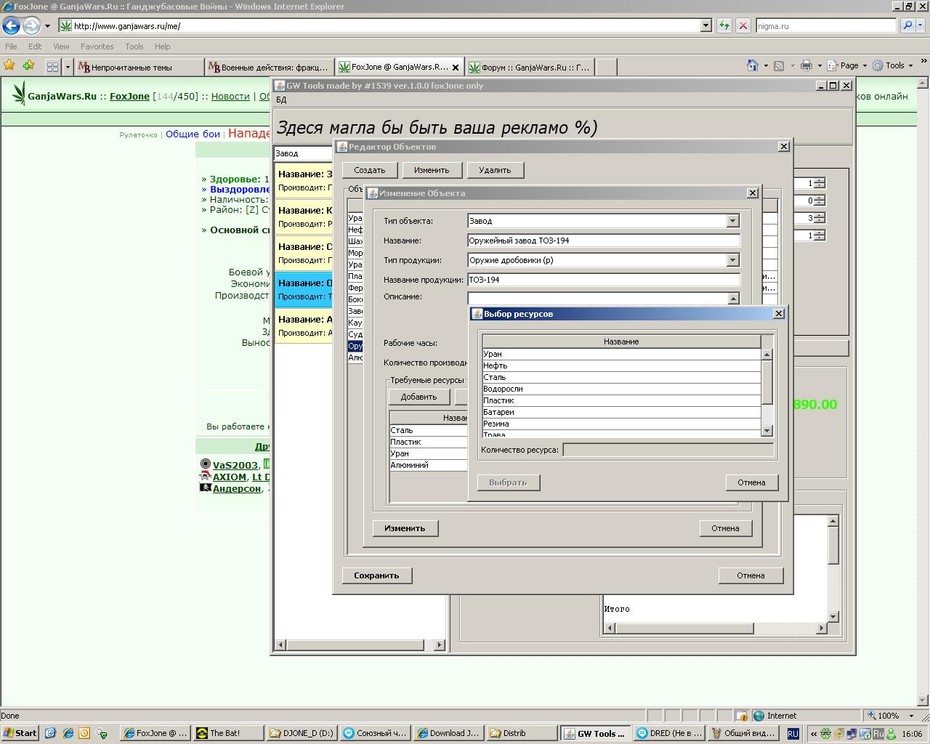
Task: Click the browser Forward arrow button
Action: point(31,26)
